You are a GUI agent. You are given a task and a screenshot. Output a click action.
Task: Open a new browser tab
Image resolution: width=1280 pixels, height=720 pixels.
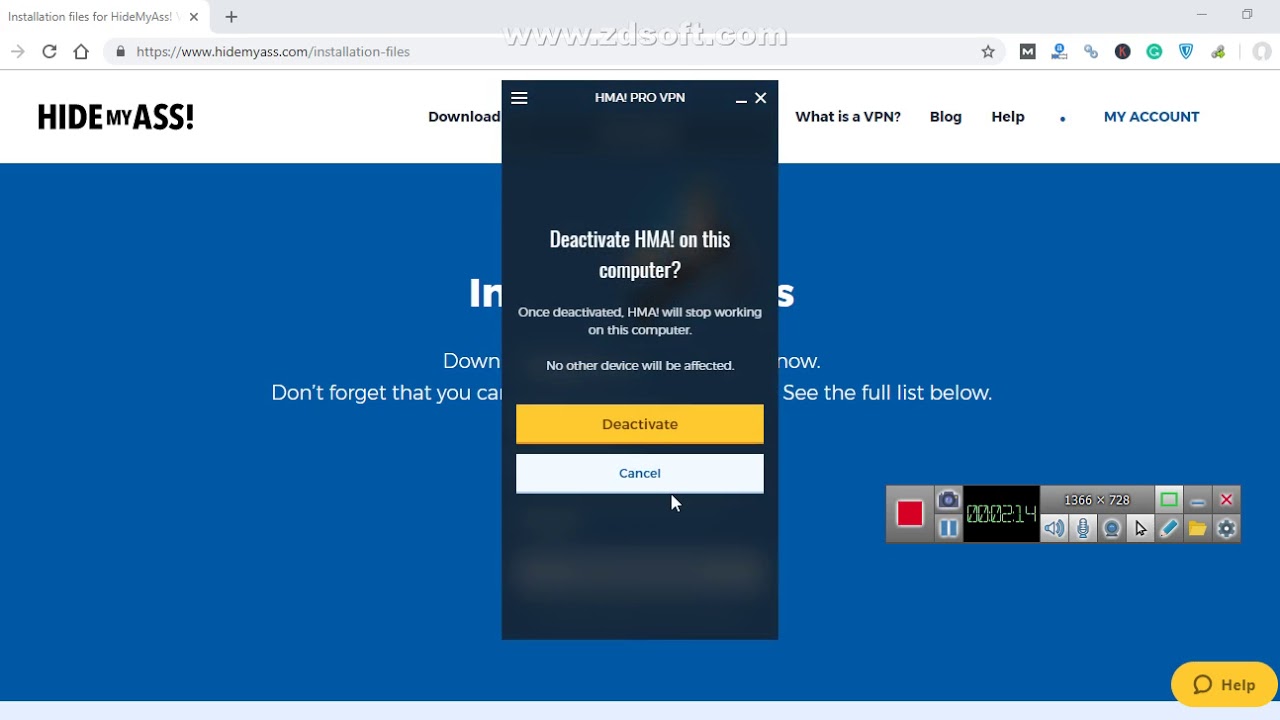tap(231, 17)
